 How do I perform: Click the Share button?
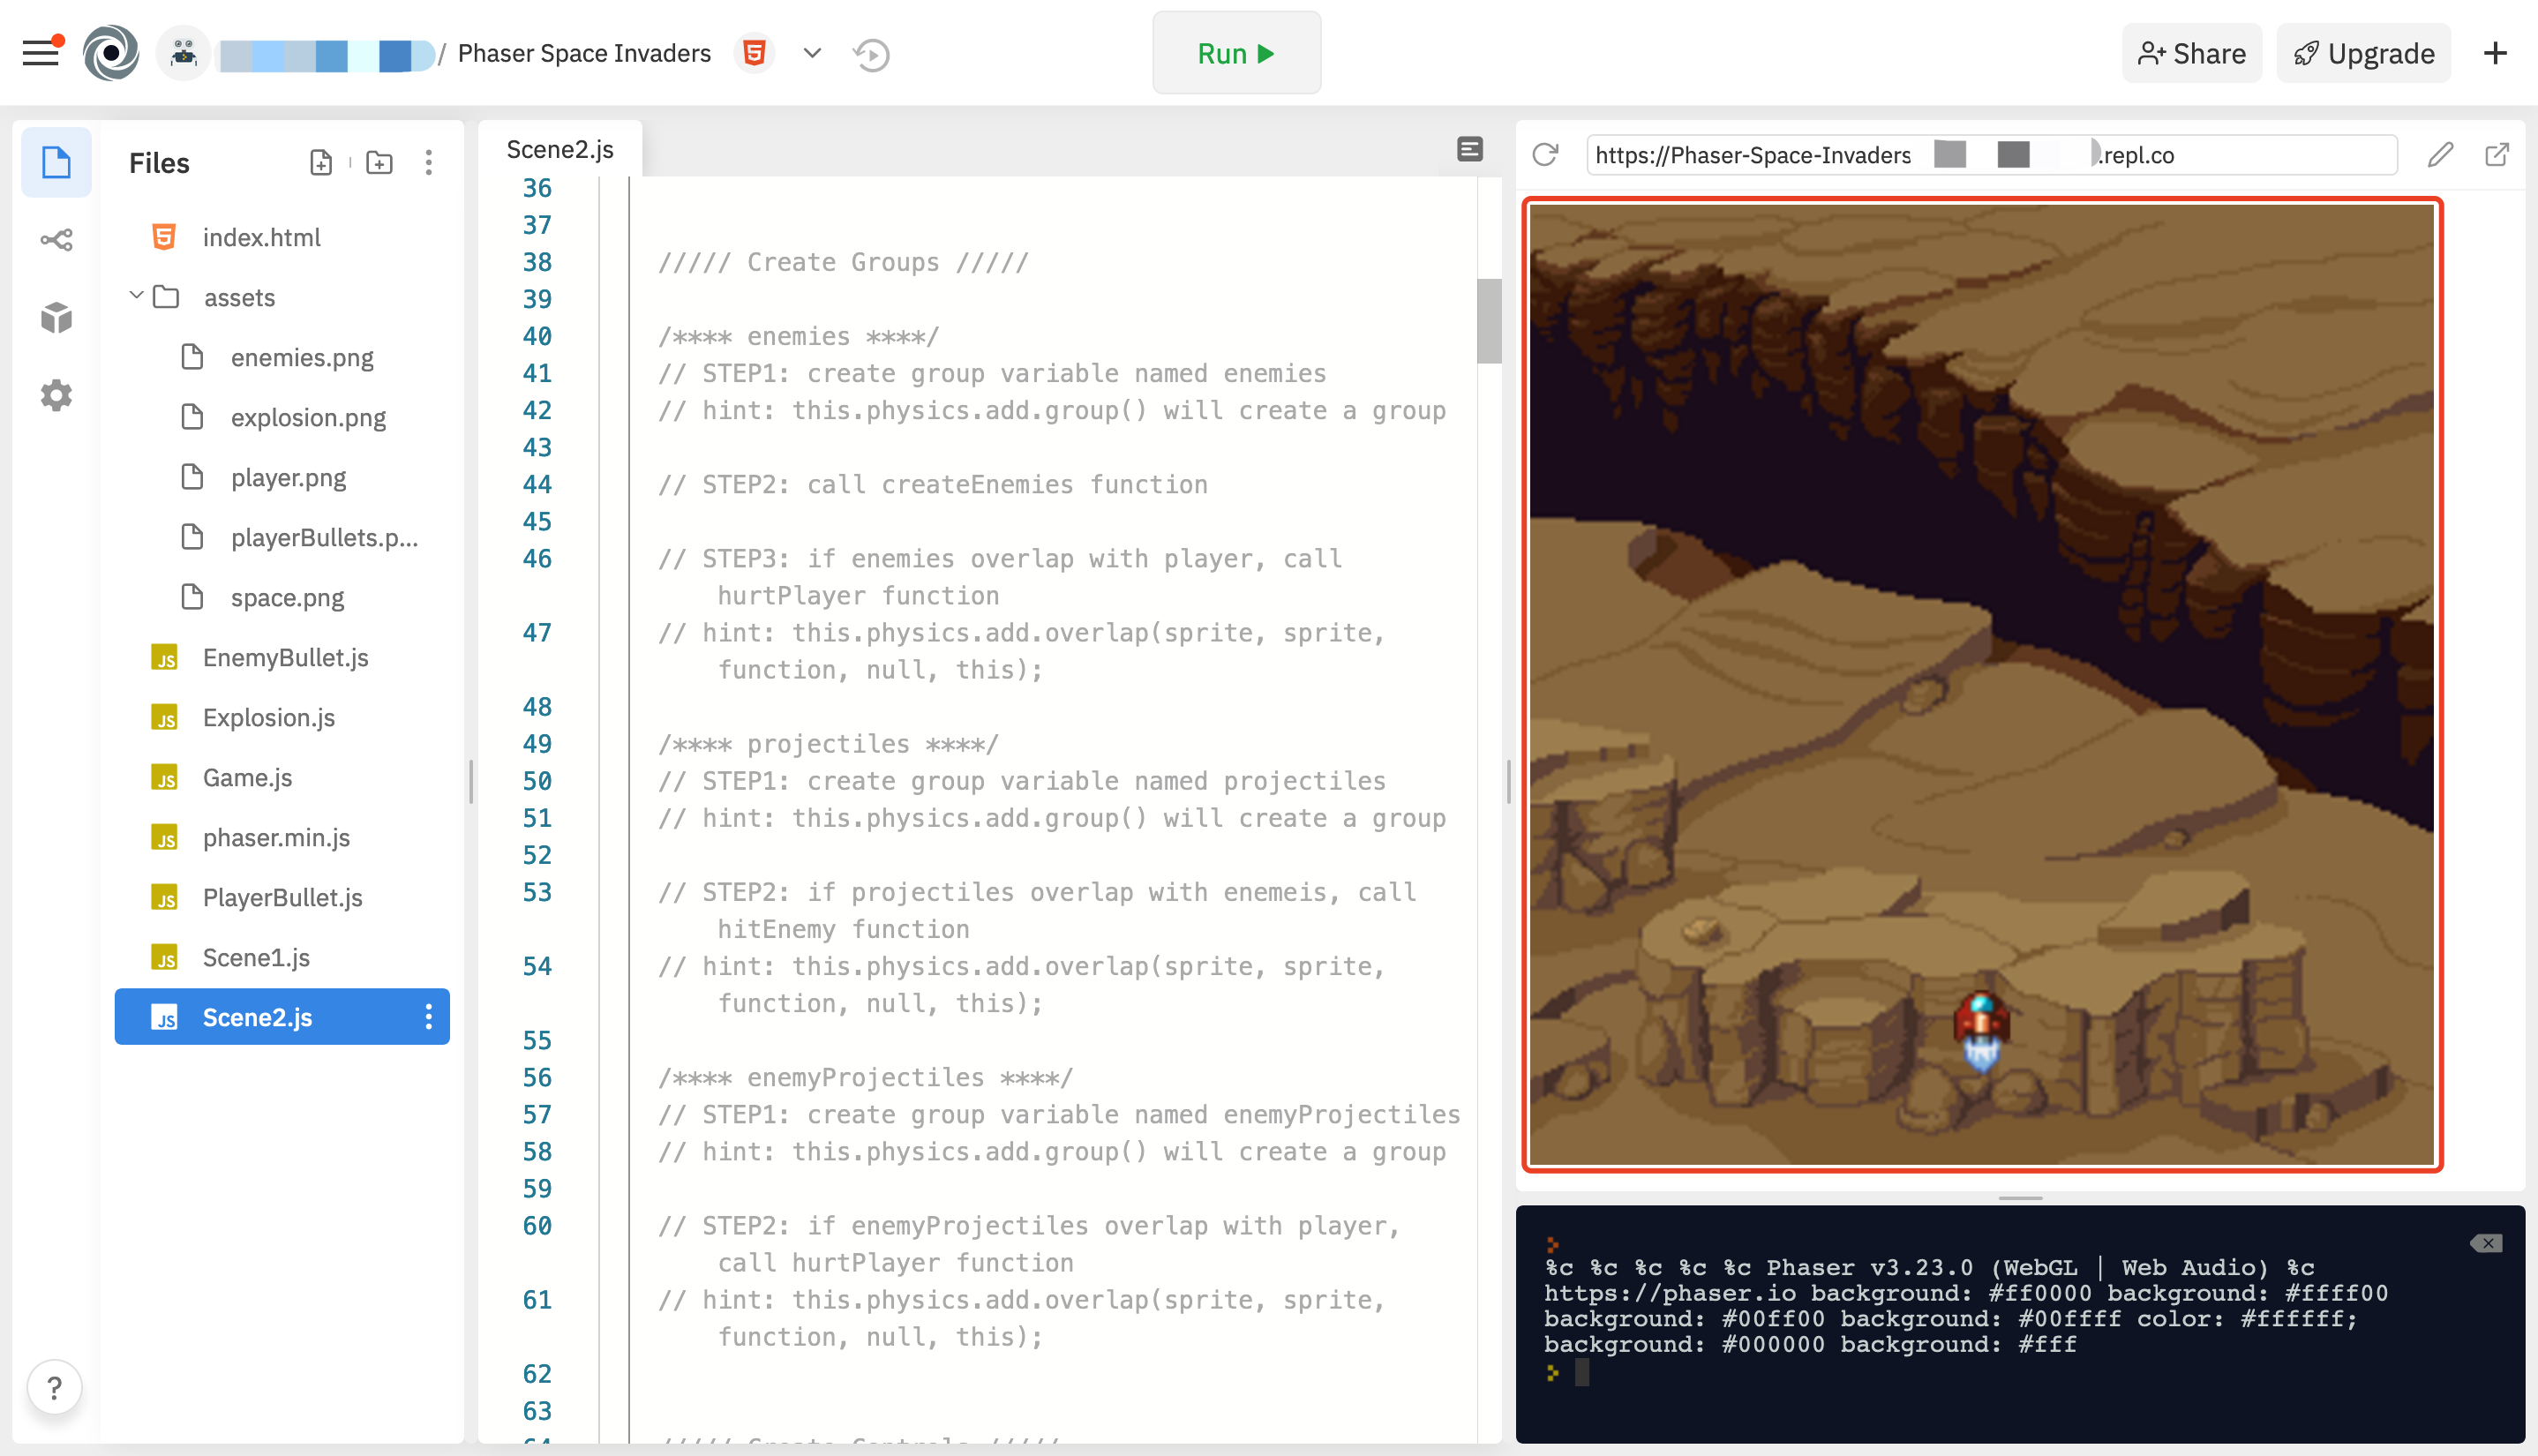[x=2191, y=53]
